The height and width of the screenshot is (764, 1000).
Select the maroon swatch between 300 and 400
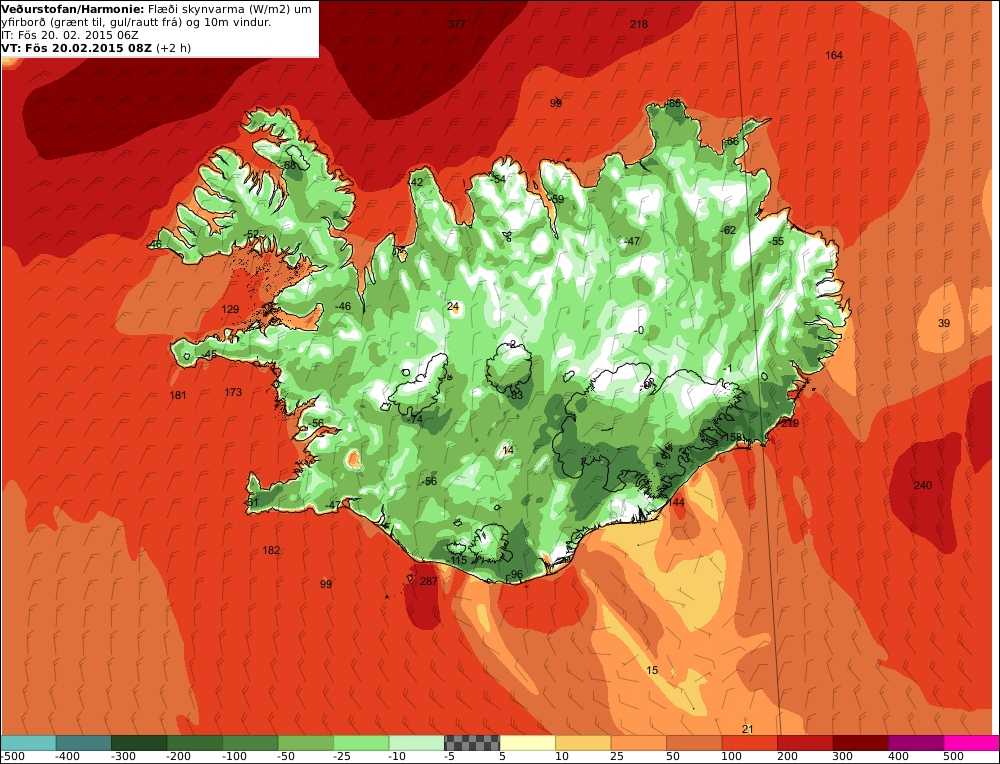[860, 743]
